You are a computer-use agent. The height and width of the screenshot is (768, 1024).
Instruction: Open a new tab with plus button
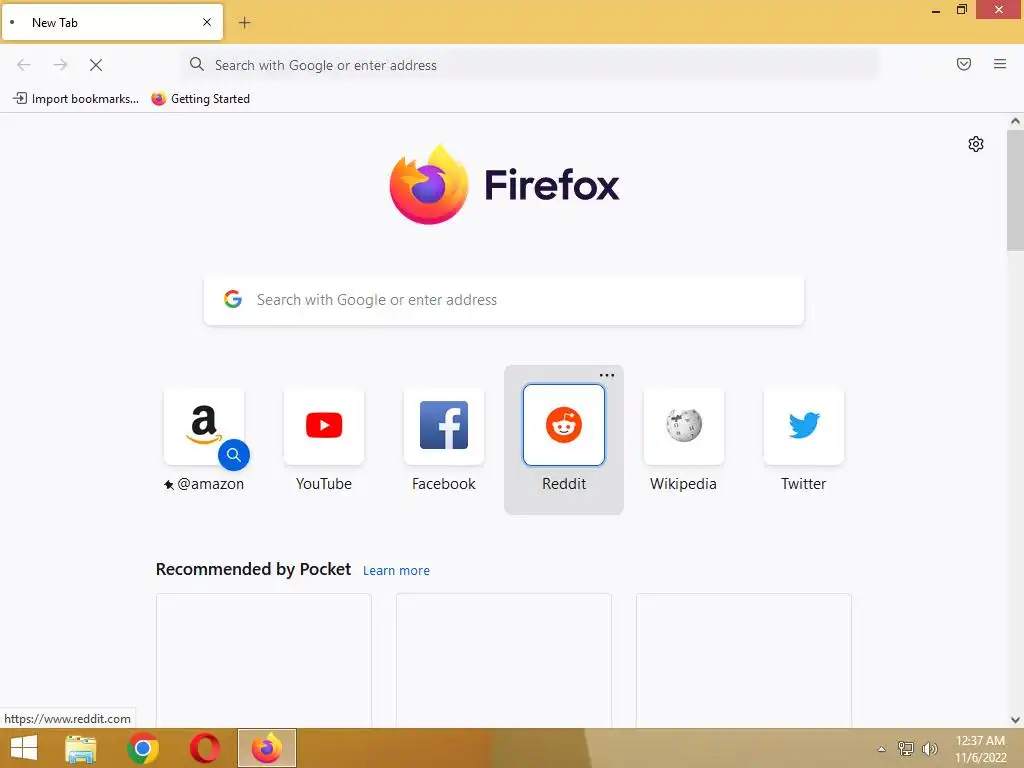(x=244, y=23)
